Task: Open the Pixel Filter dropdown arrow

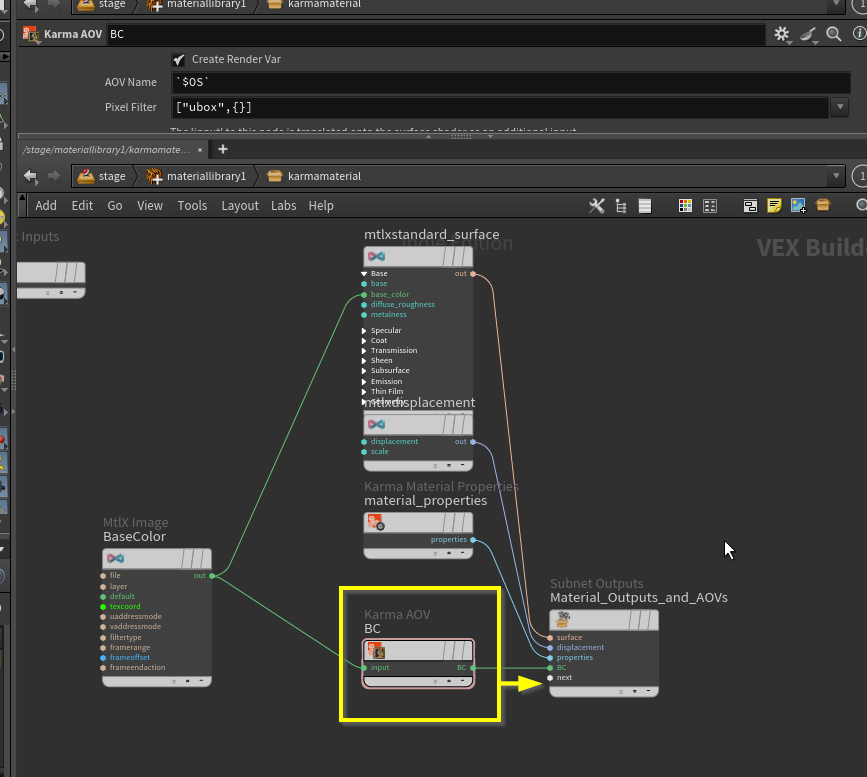Action: (x=840, y=107)
